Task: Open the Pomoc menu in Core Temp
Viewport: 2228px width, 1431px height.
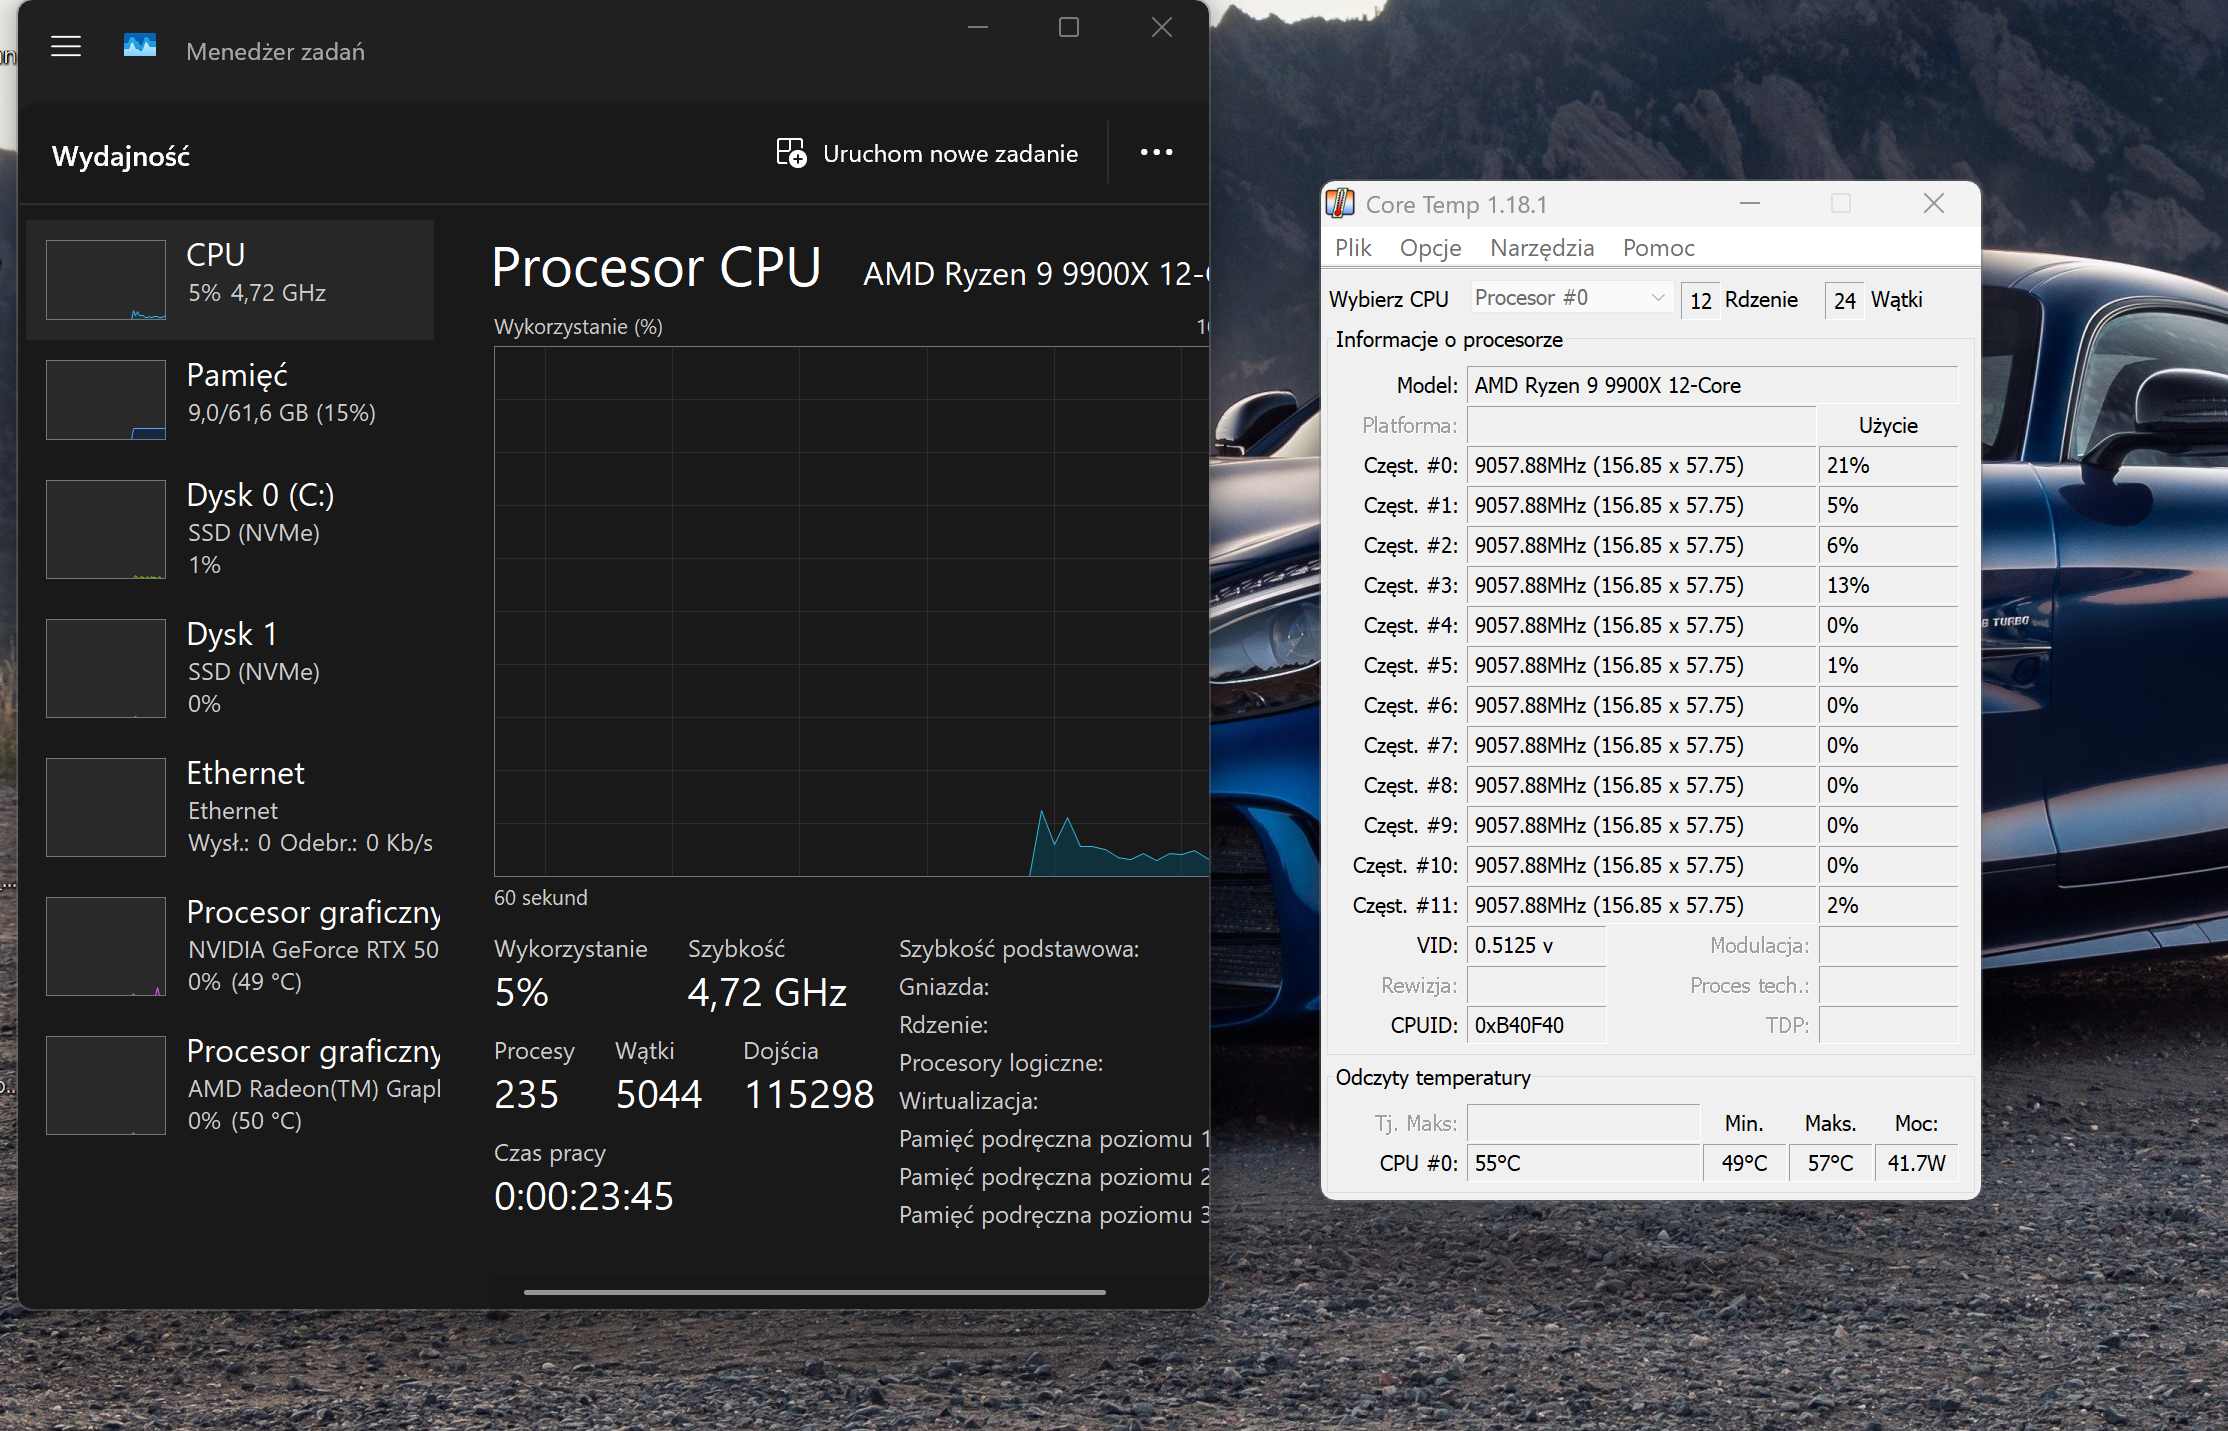Action: 1658,248
